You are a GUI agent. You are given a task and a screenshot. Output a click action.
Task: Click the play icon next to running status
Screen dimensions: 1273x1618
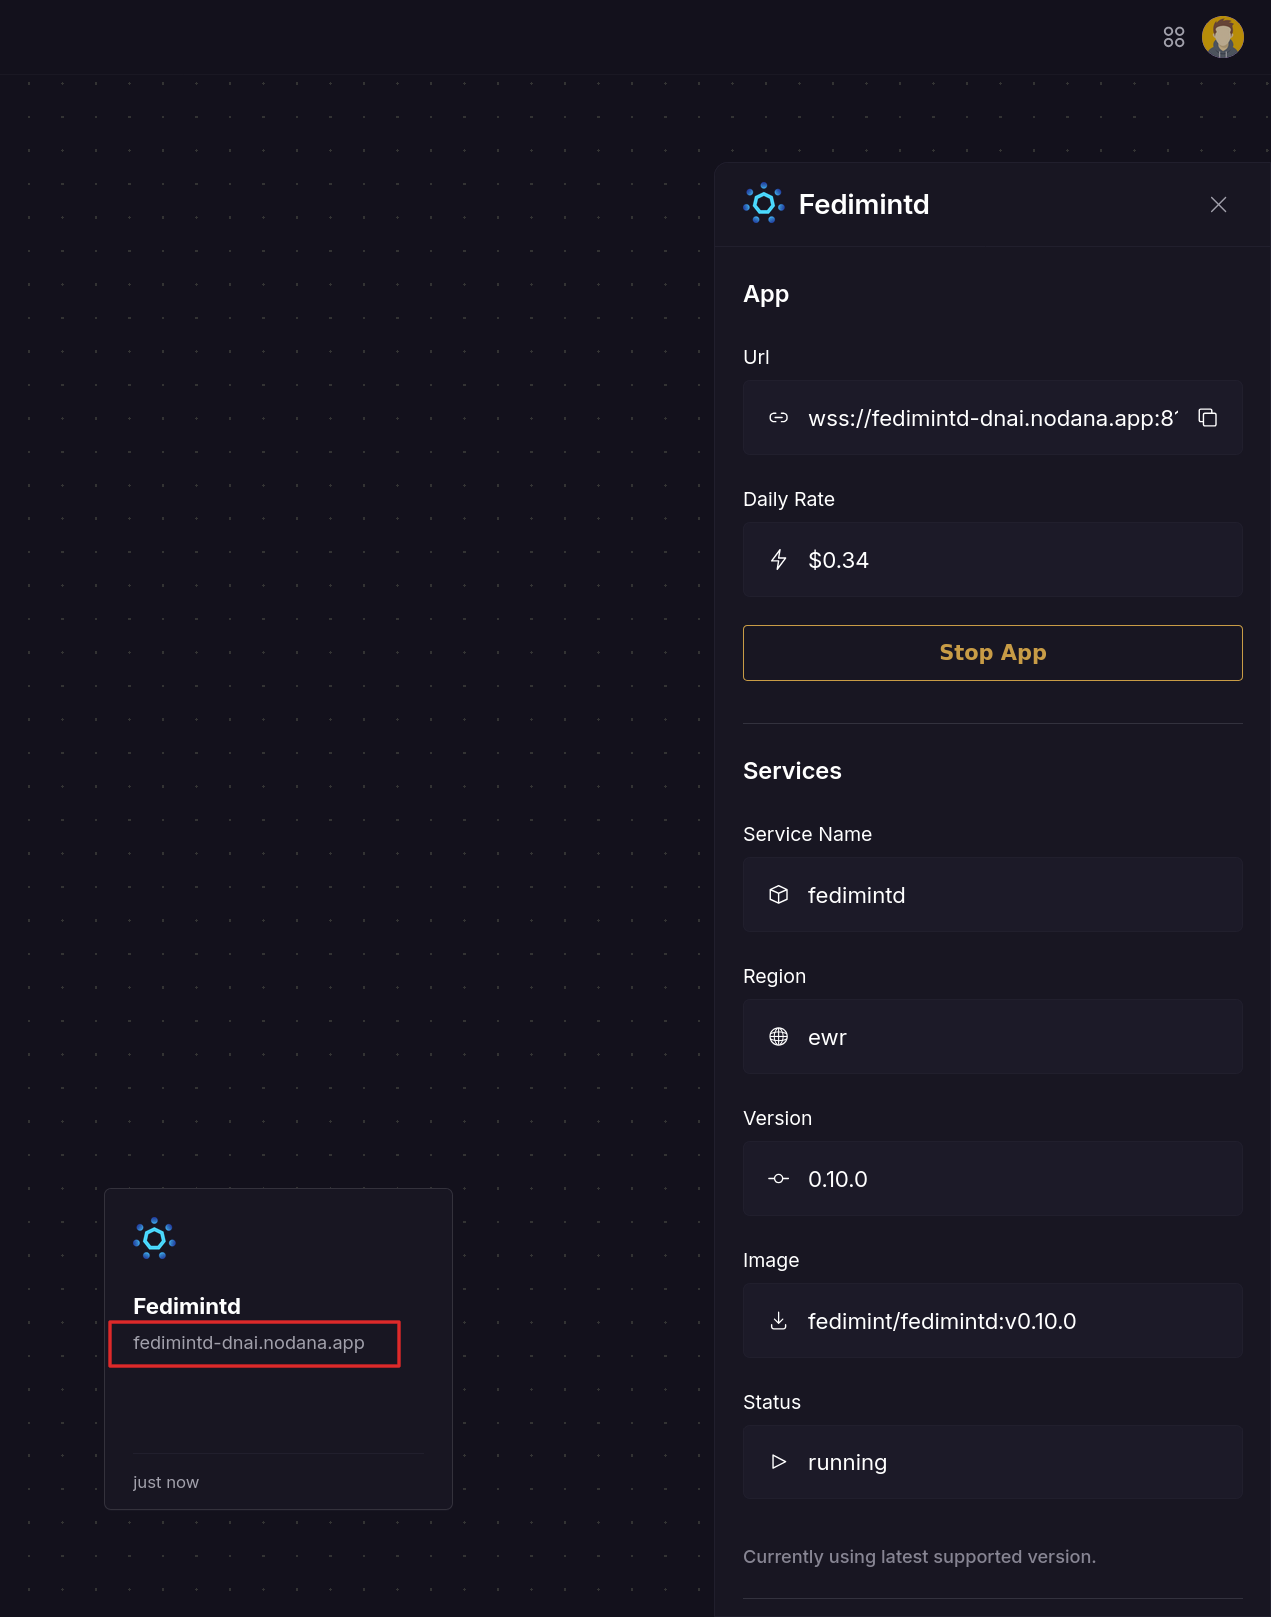(778, 1462)
